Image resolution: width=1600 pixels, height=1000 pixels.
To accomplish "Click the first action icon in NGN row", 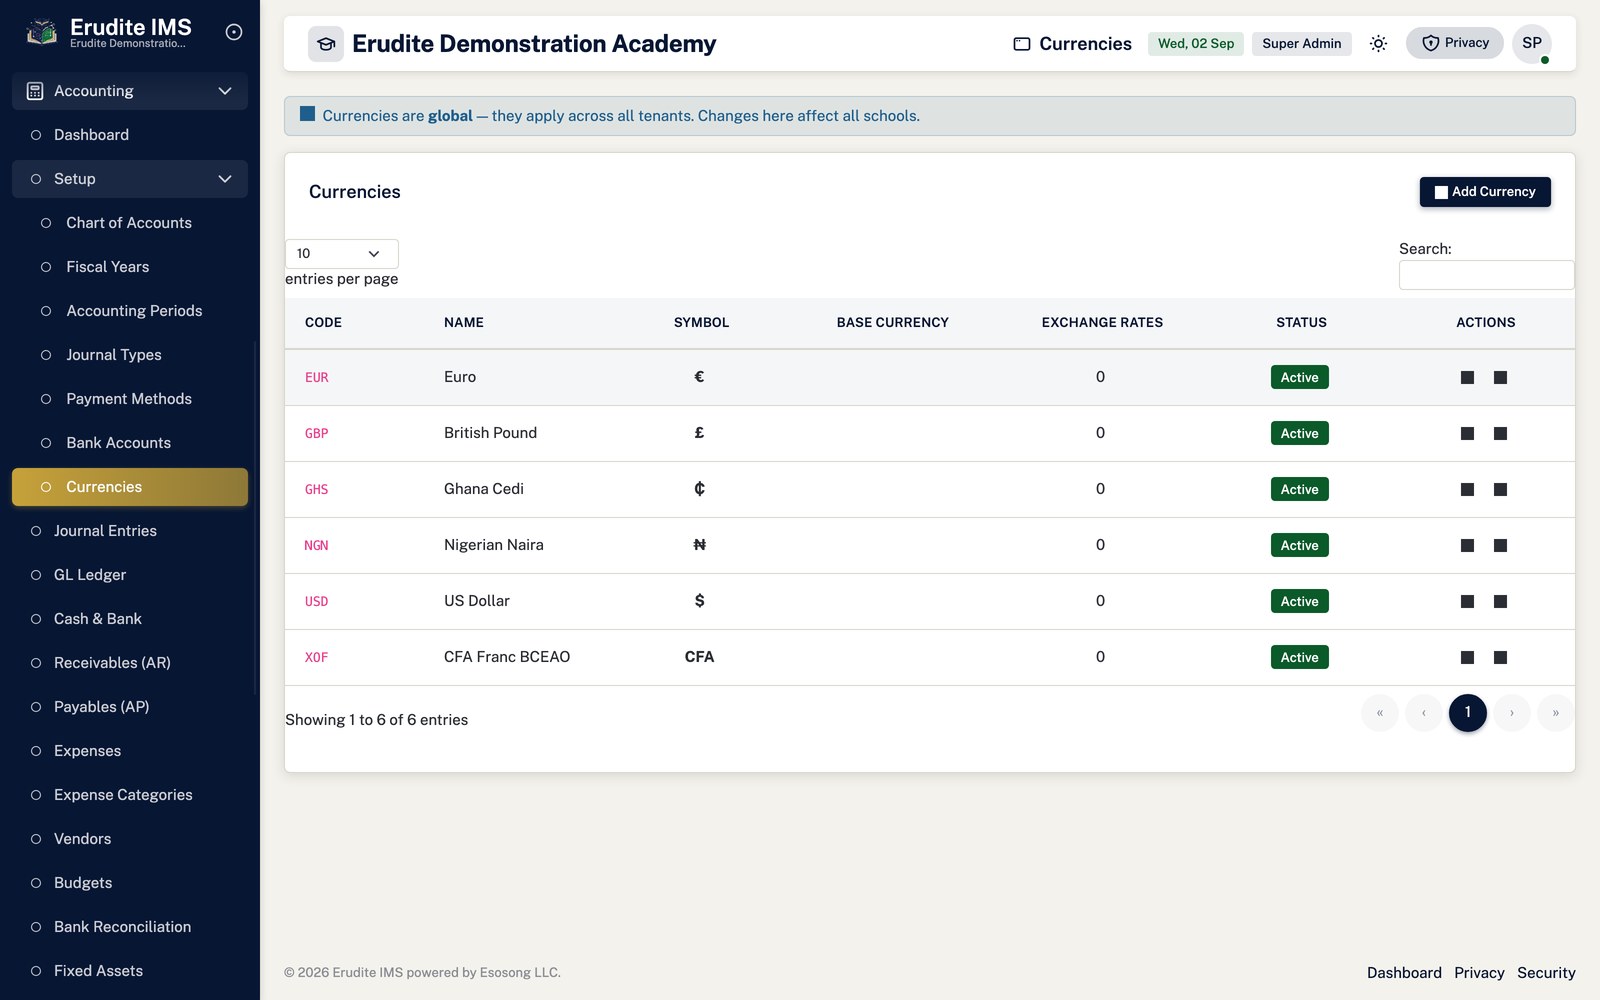I will point(1467,545).
